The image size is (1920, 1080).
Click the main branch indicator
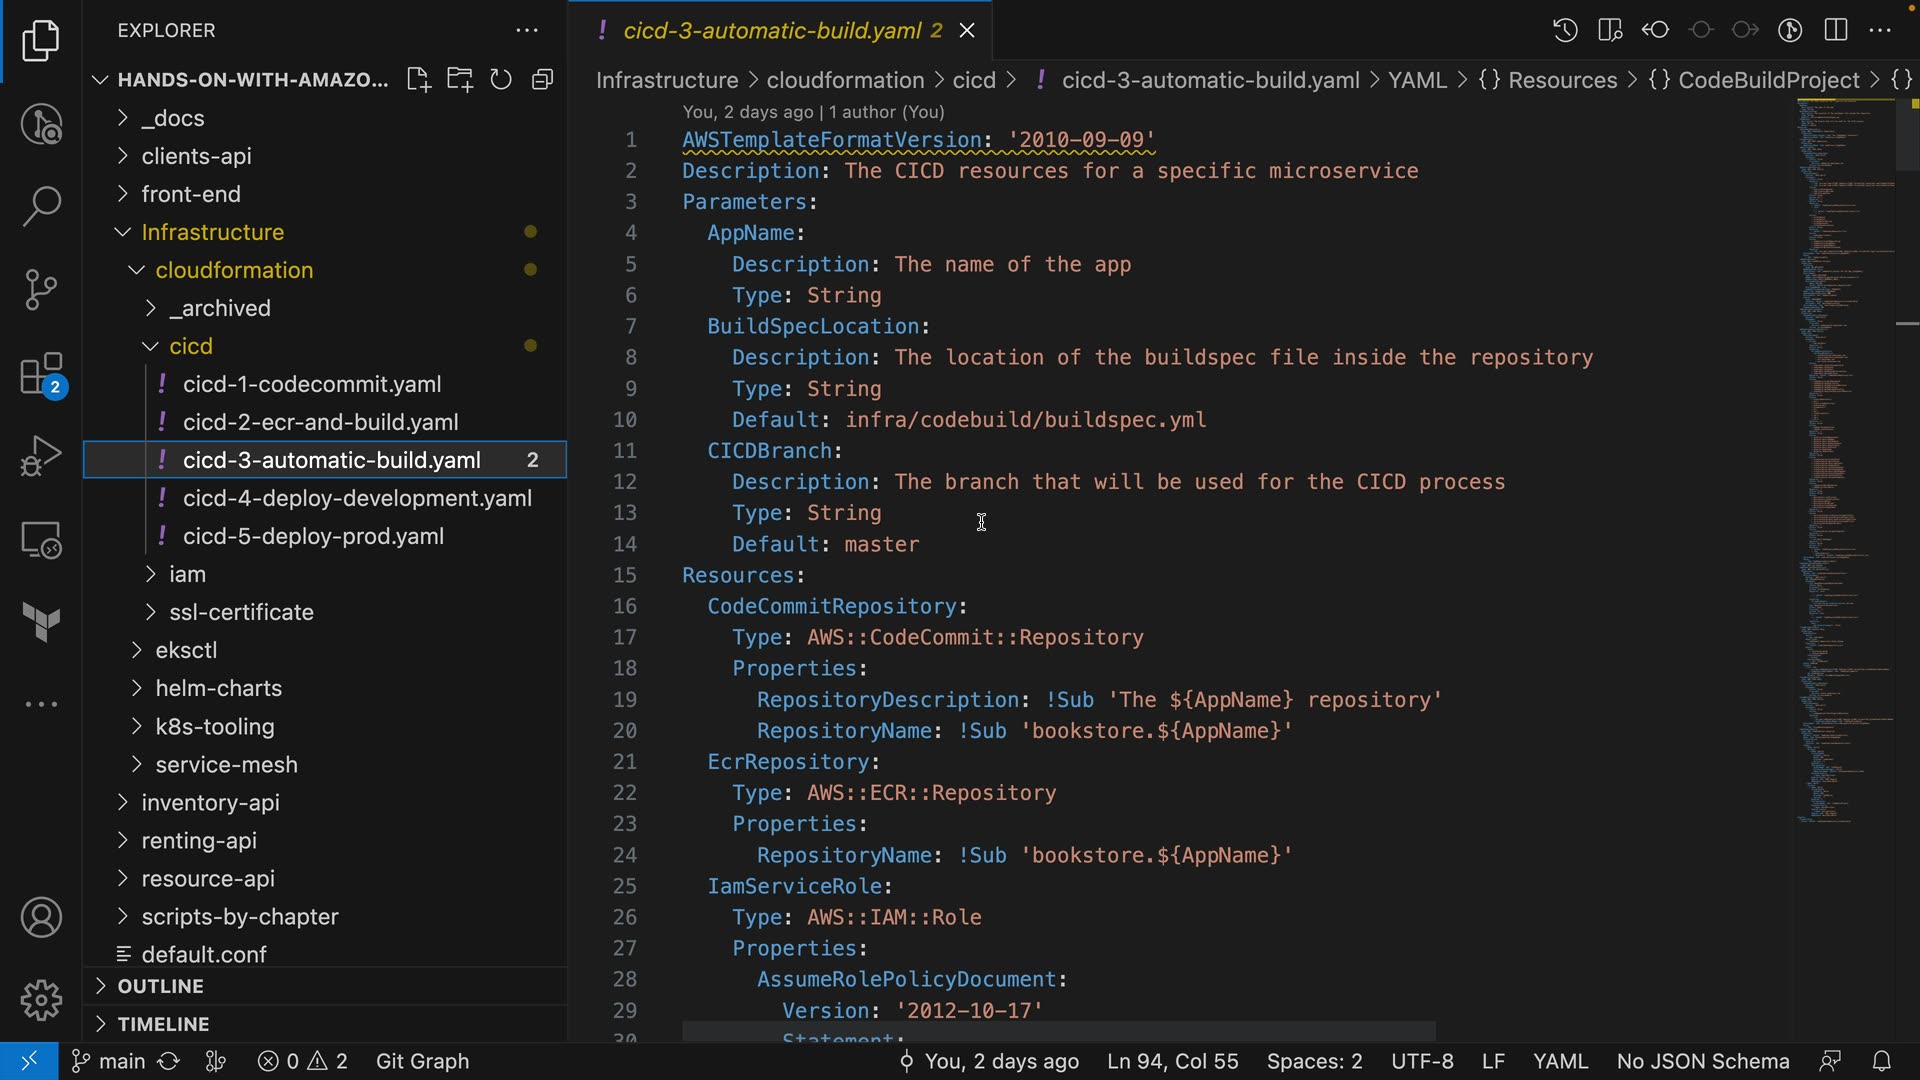click(x=110, y=1061)
